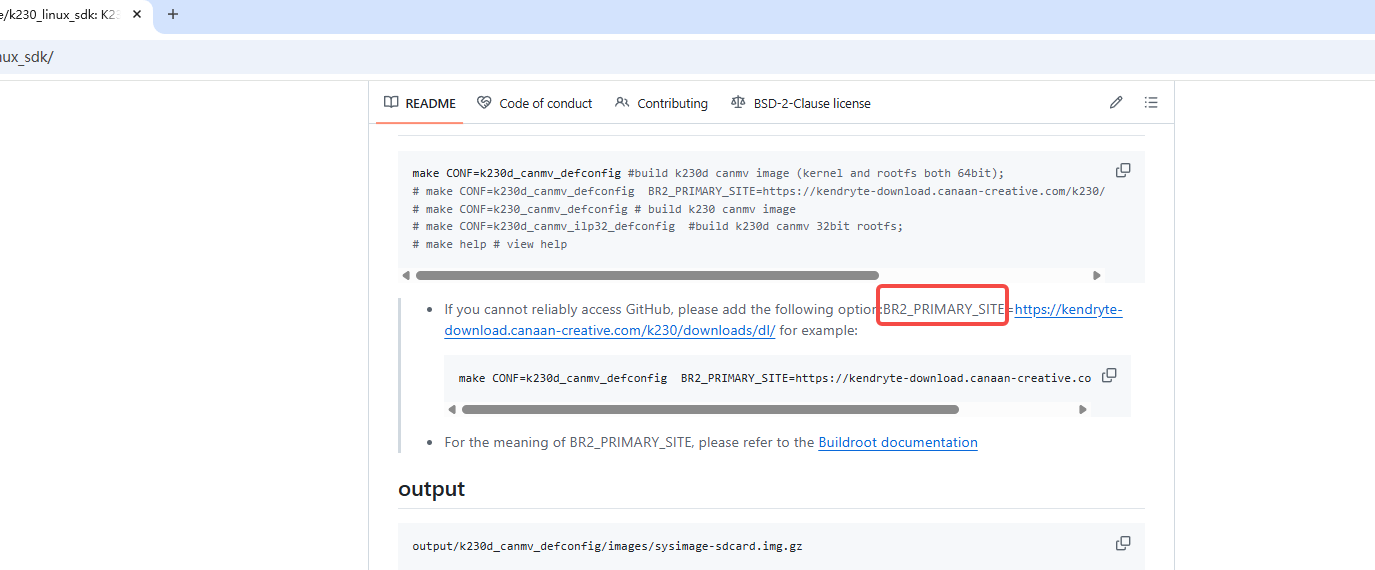Image resolution: width=1375 pixels, height=570 pixels.
Task: Click left arrow of example command scrollbar
Action: pyautogui.click(x=453, y=409)
